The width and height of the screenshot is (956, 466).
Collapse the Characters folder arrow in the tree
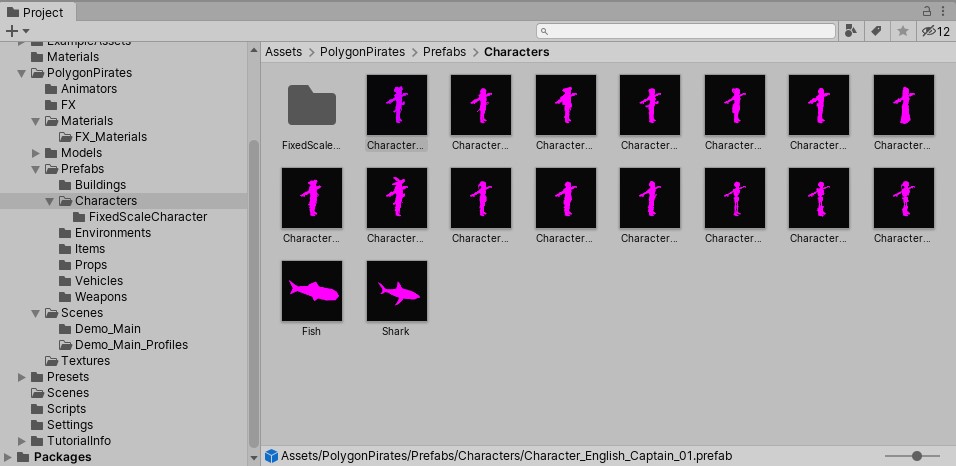[50, 201]
